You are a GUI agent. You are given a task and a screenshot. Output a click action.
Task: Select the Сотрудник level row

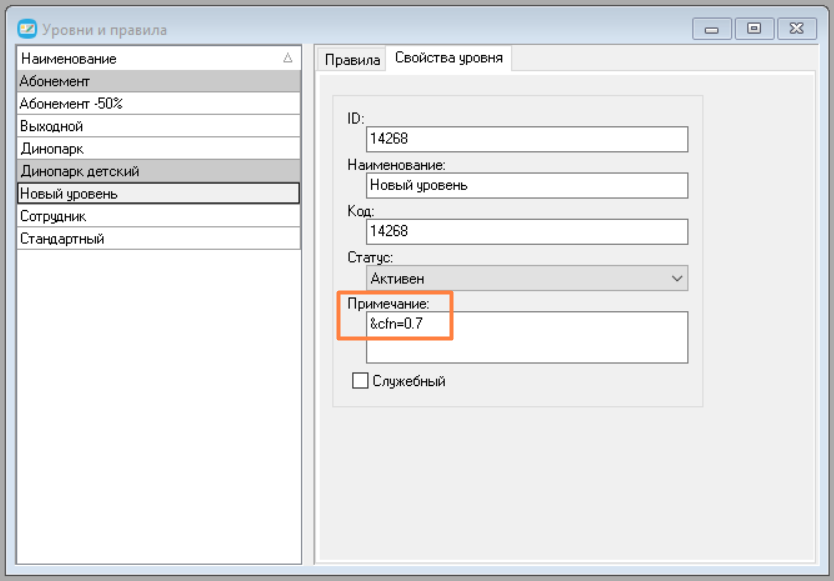pos(159,216)
